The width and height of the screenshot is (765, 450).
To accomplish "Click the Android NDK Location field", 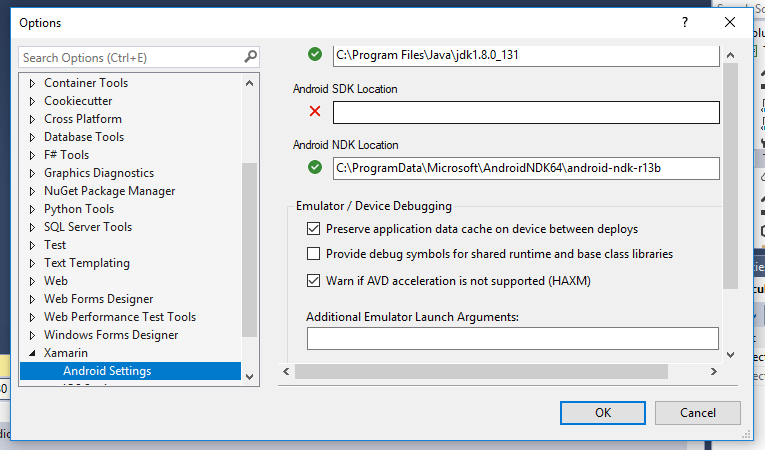I will 526,168.
